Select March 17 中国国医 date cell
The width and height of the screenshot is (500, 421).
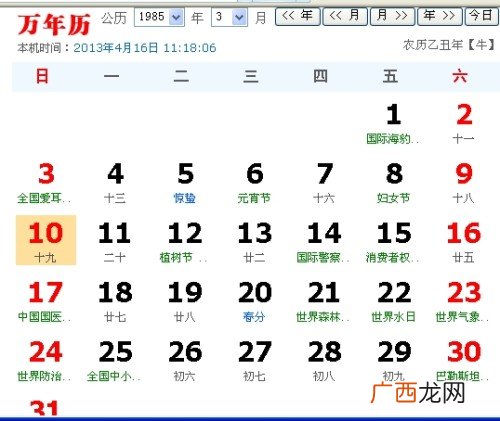point(46,300)
